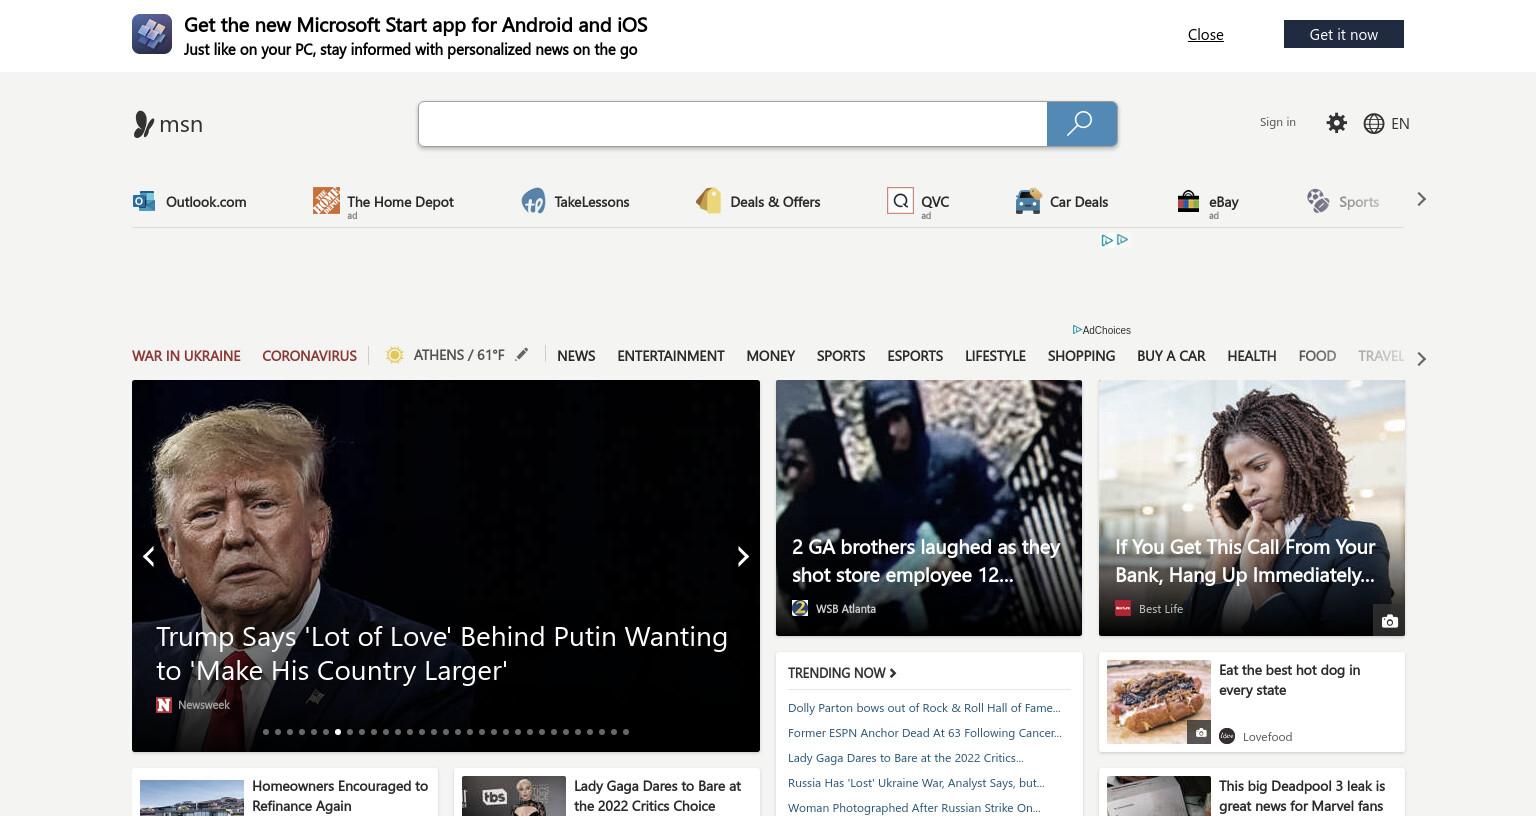This screenshot has width=1536, height=816.
Task: Click the AdChoices triangle icon pair
Action: tap(1115, 240)
